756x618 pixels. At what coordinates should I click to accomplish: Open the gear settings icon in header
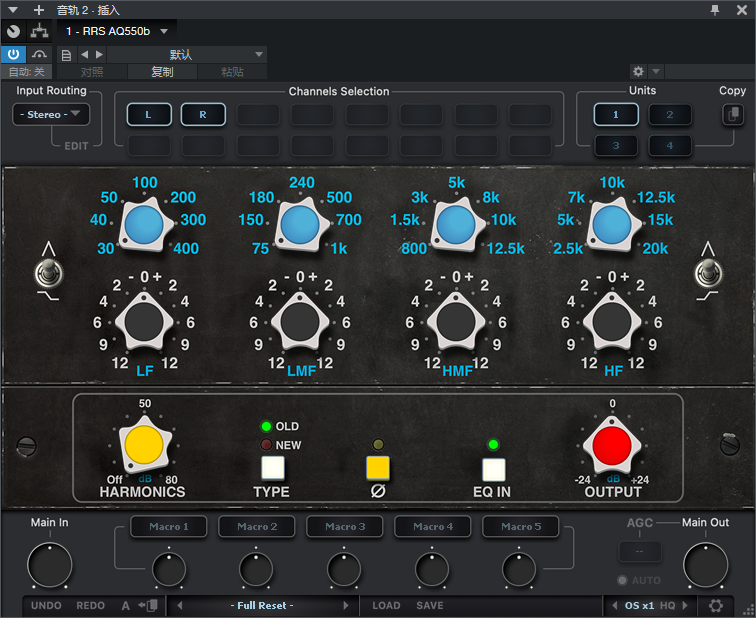pos(638,72)
